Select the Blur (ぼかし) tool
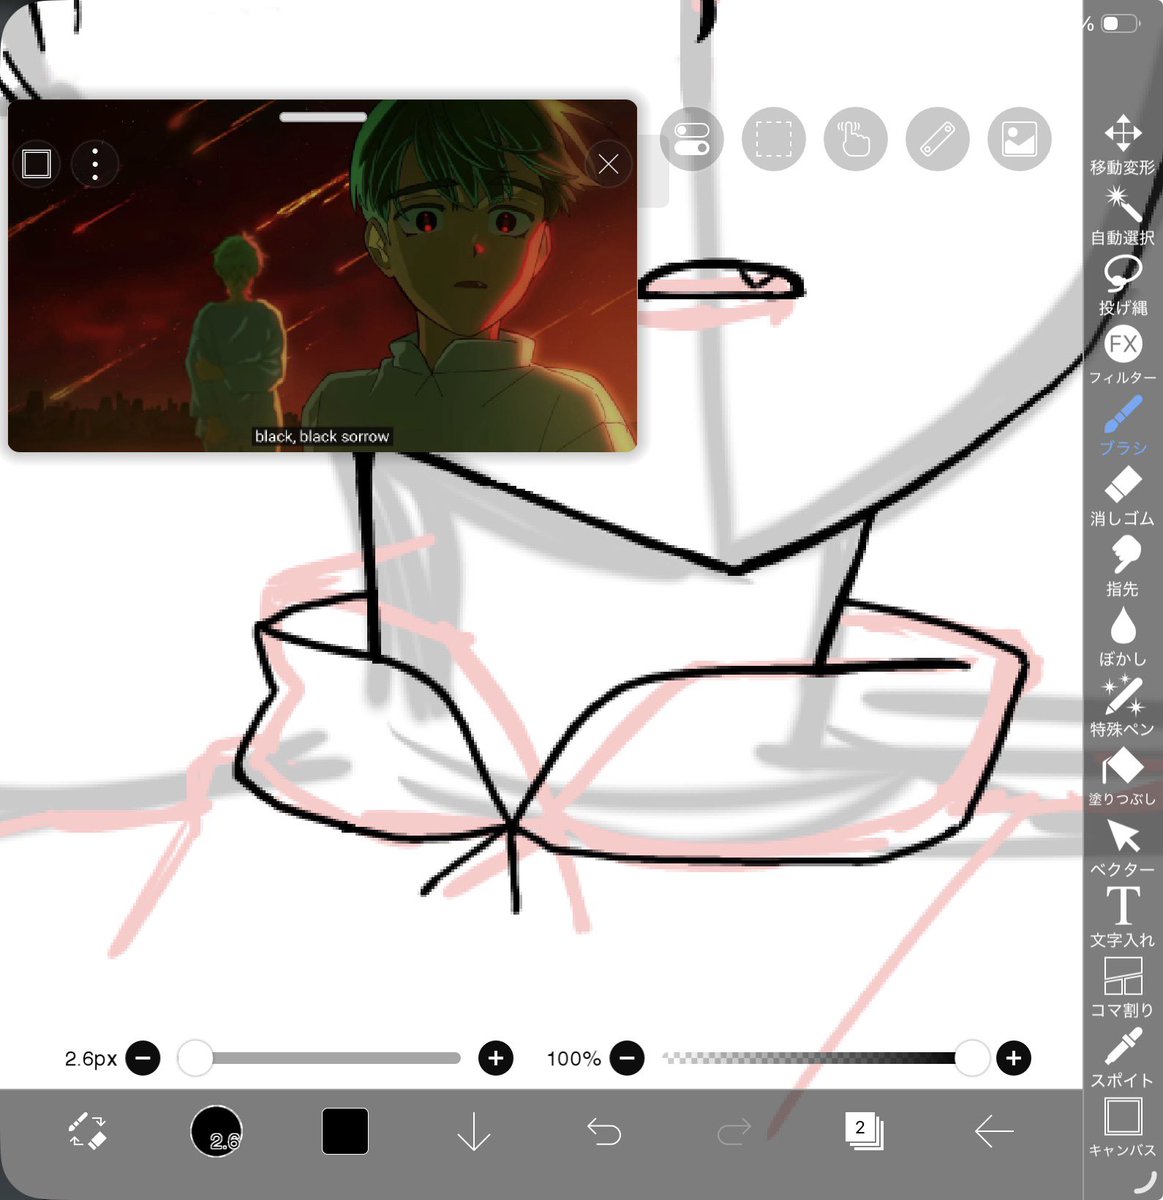The height and width of the screenshot is (1200, 1163). 1122,636
